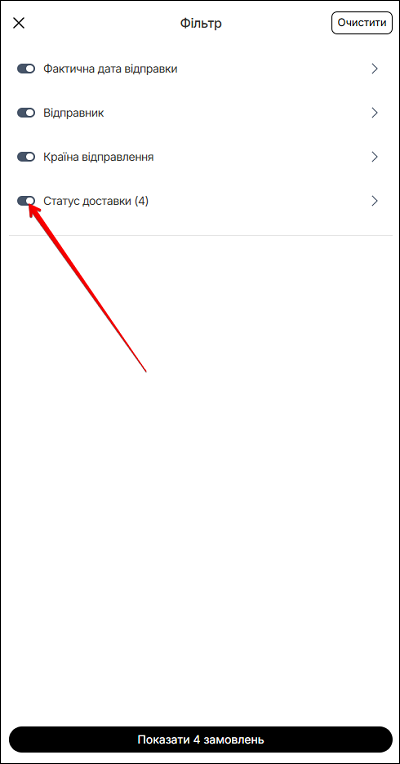
Task: Close the filter screen with the X icon
Action: [x=19, y=23]
